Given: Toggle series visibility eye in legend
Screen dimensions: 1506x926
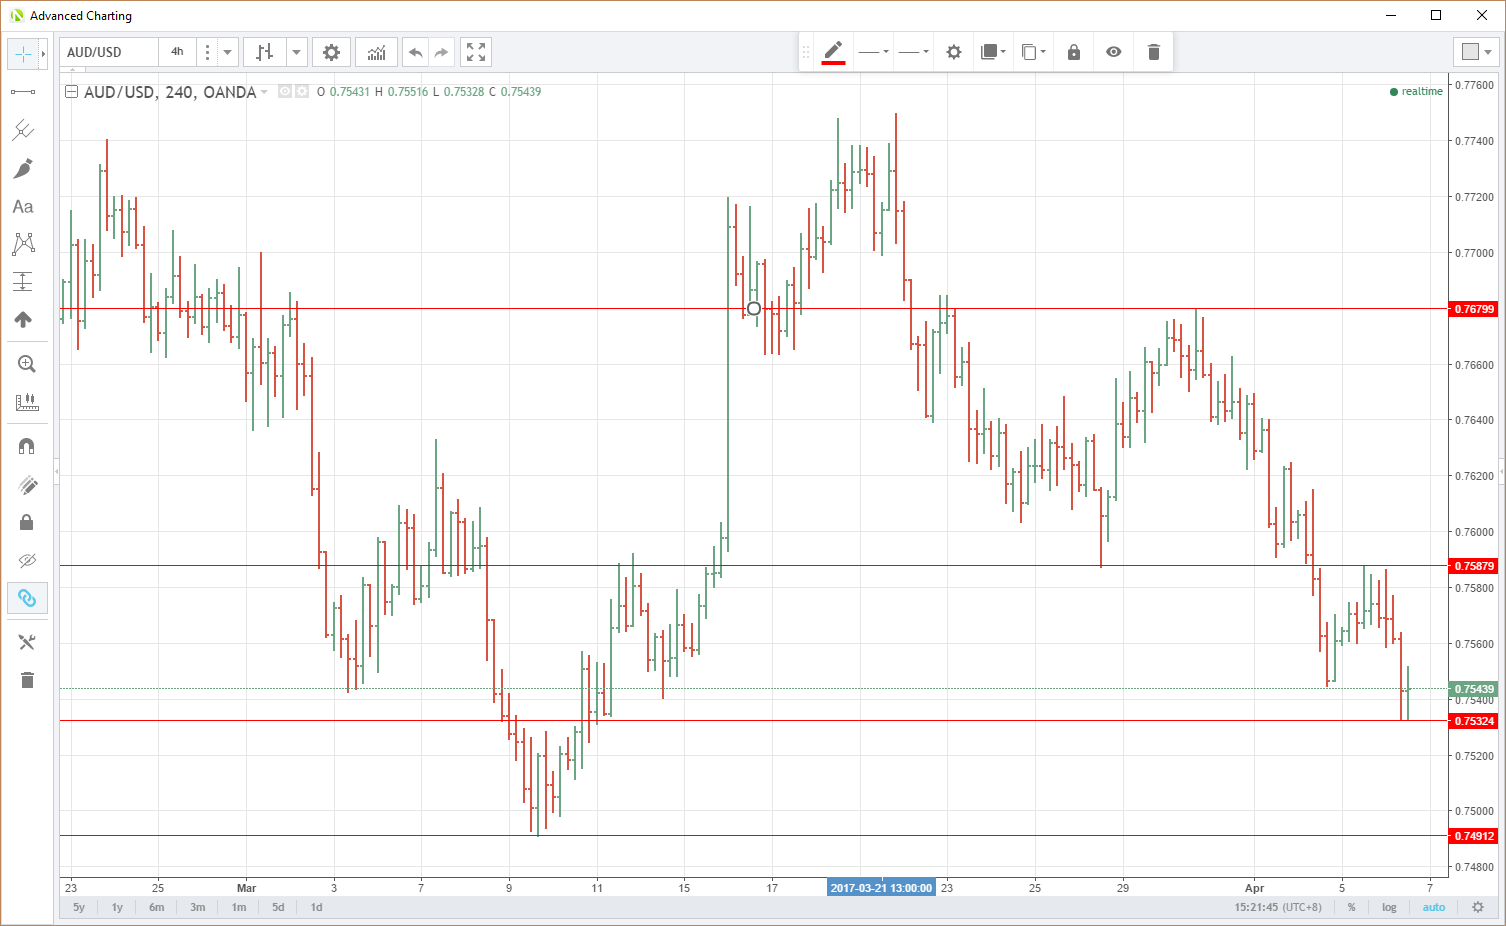Looking at the screenshot, I should 285,91.
